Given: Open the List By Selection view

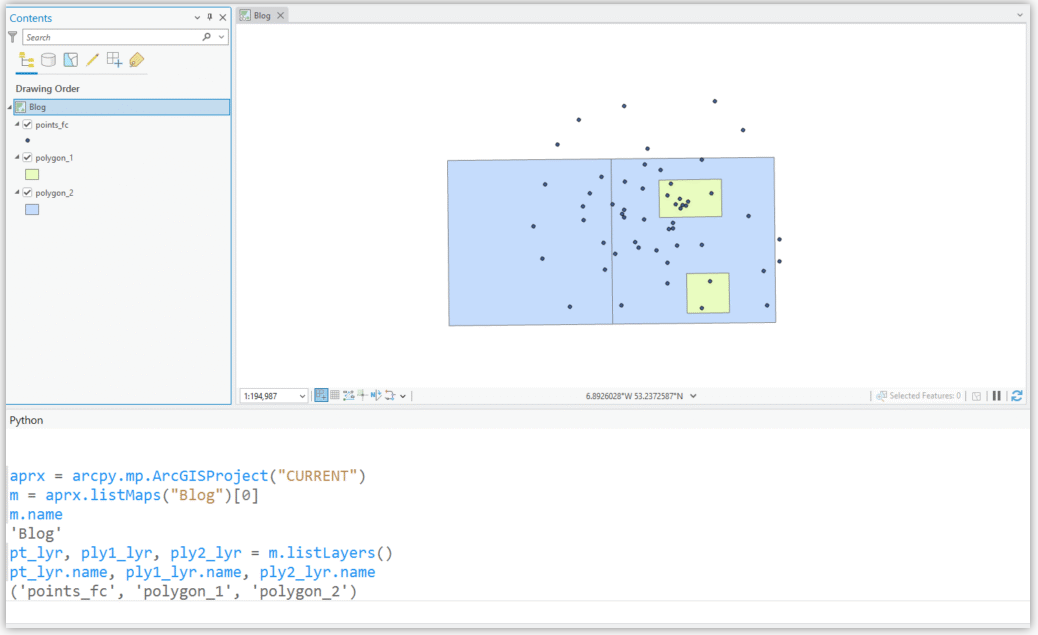Looking at the screenshot, I should (x=70, y=60).
